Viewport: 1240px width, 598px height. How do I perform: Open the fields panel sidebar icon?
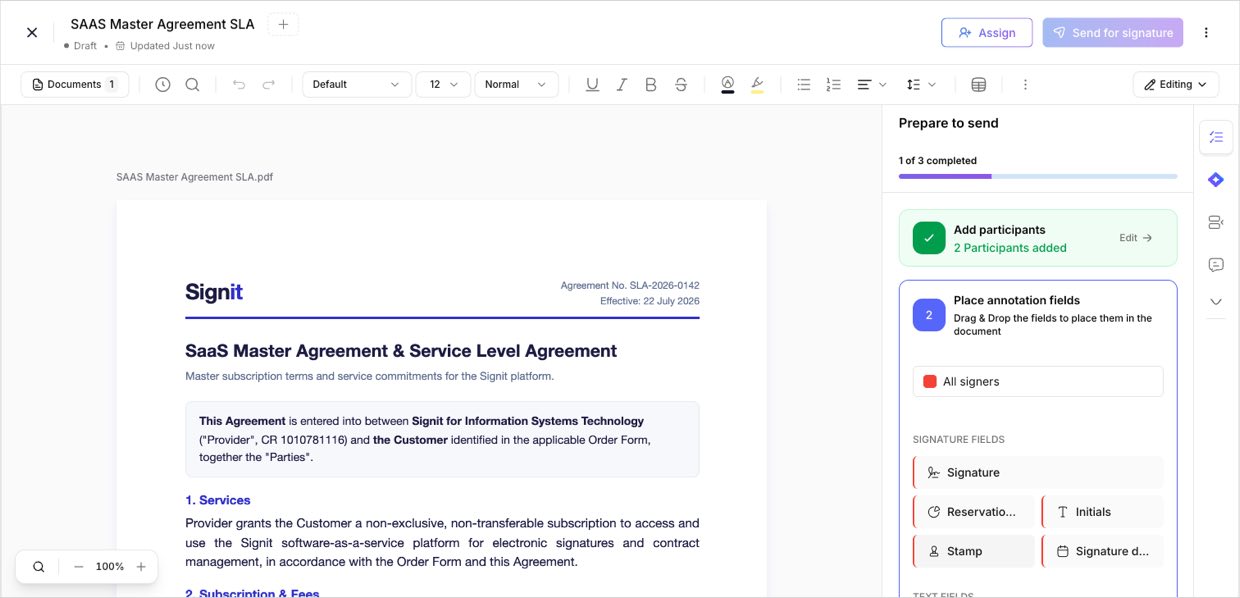point(1216,222)
